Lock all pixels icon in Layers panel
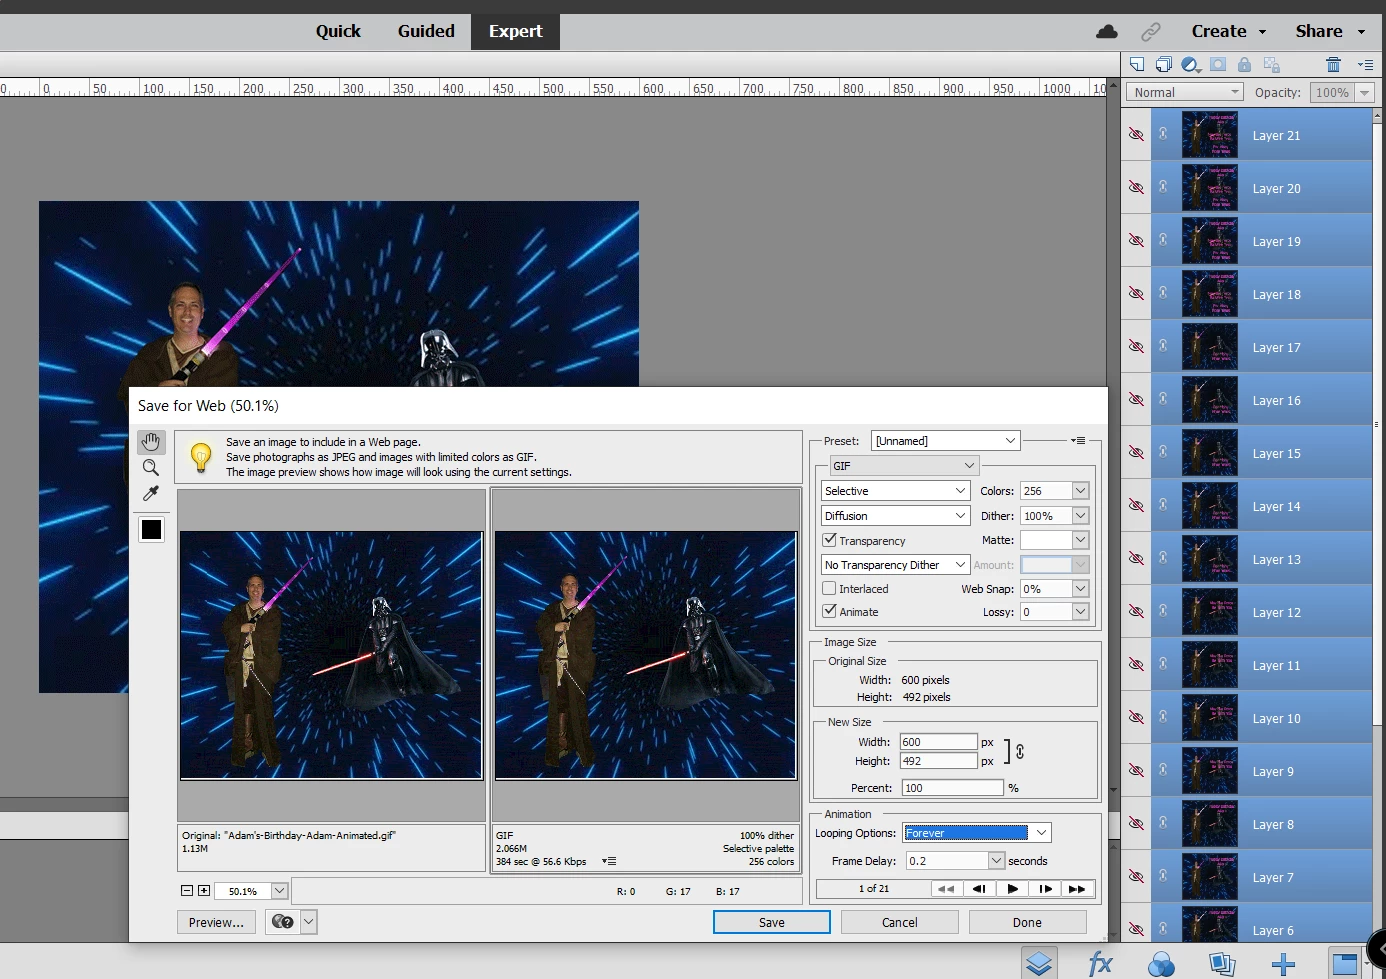 tap(1244, 64)
